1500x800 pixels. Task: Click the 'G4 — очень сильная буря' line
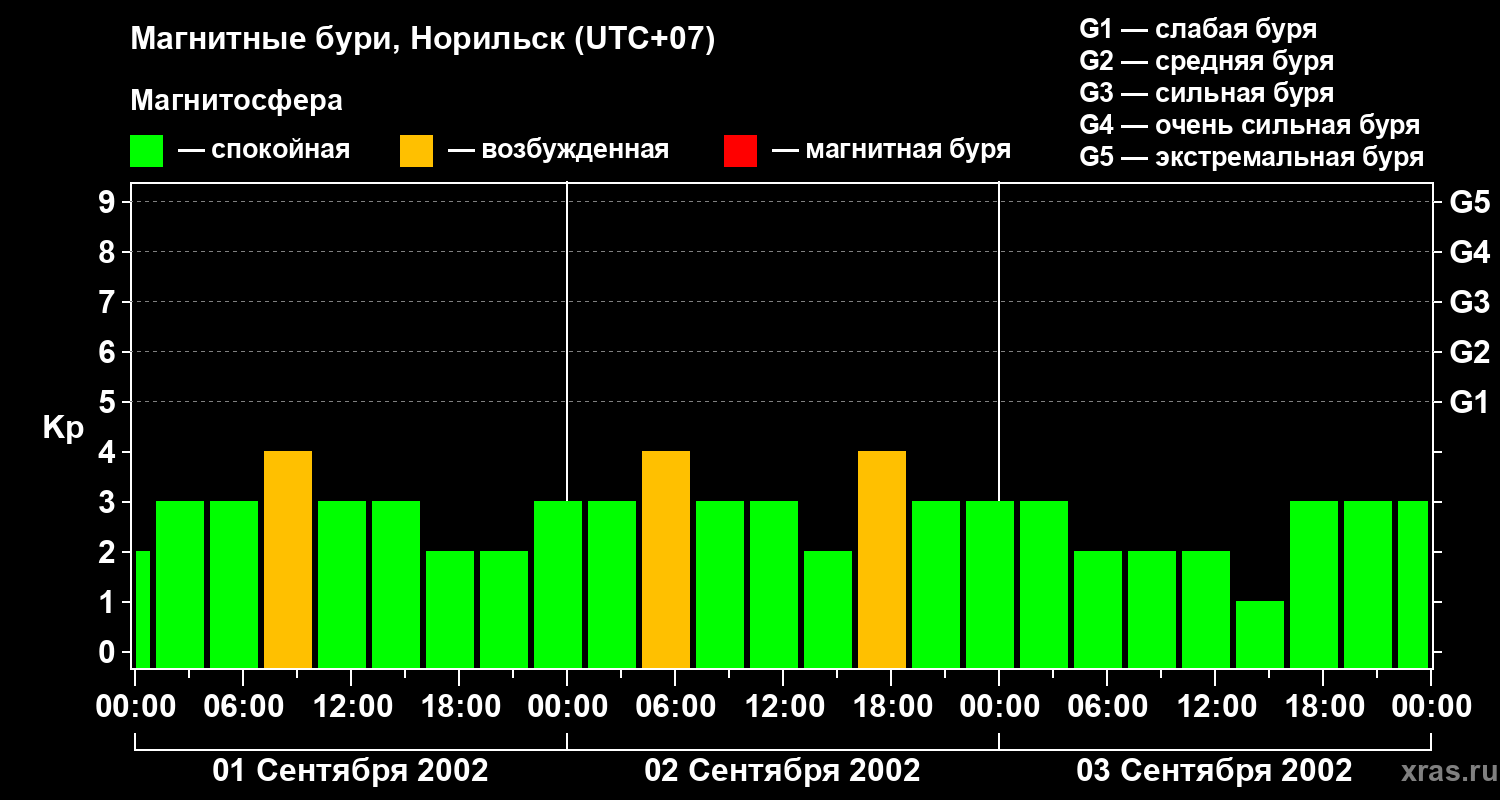pos(1250,125)
